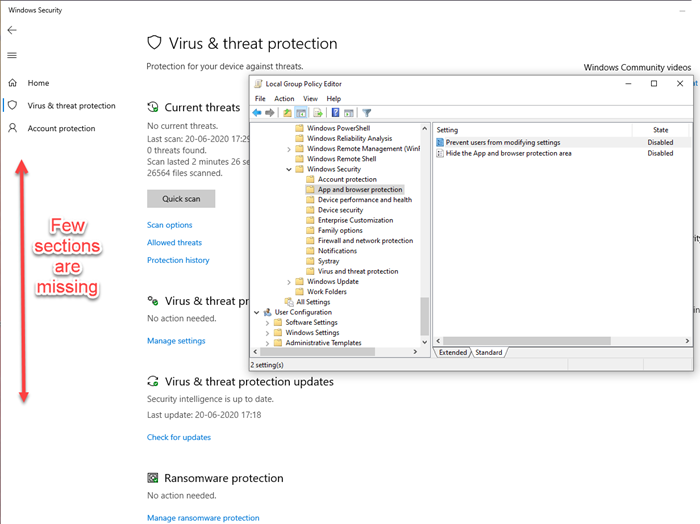Open Manage settings link
This screenshot has height=524, width=700.
pos(176,341)
